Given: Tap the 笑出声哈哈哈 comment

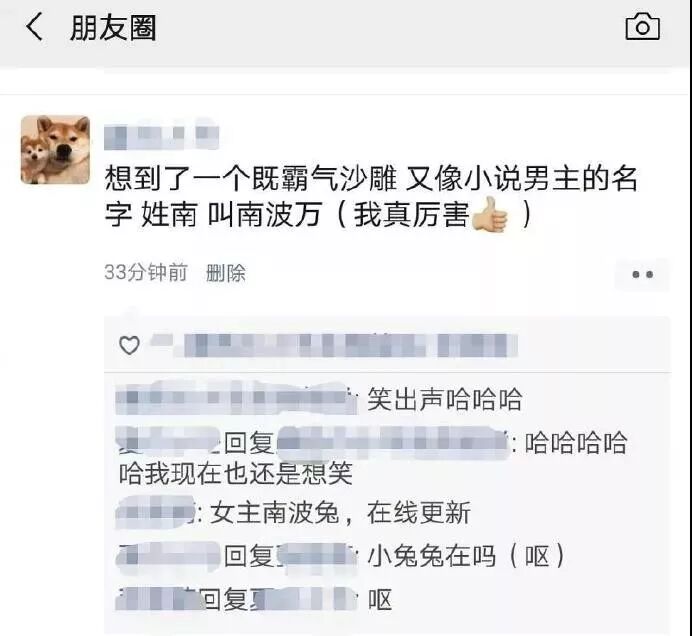Looking at the screenshot, I should click(444, 399).
